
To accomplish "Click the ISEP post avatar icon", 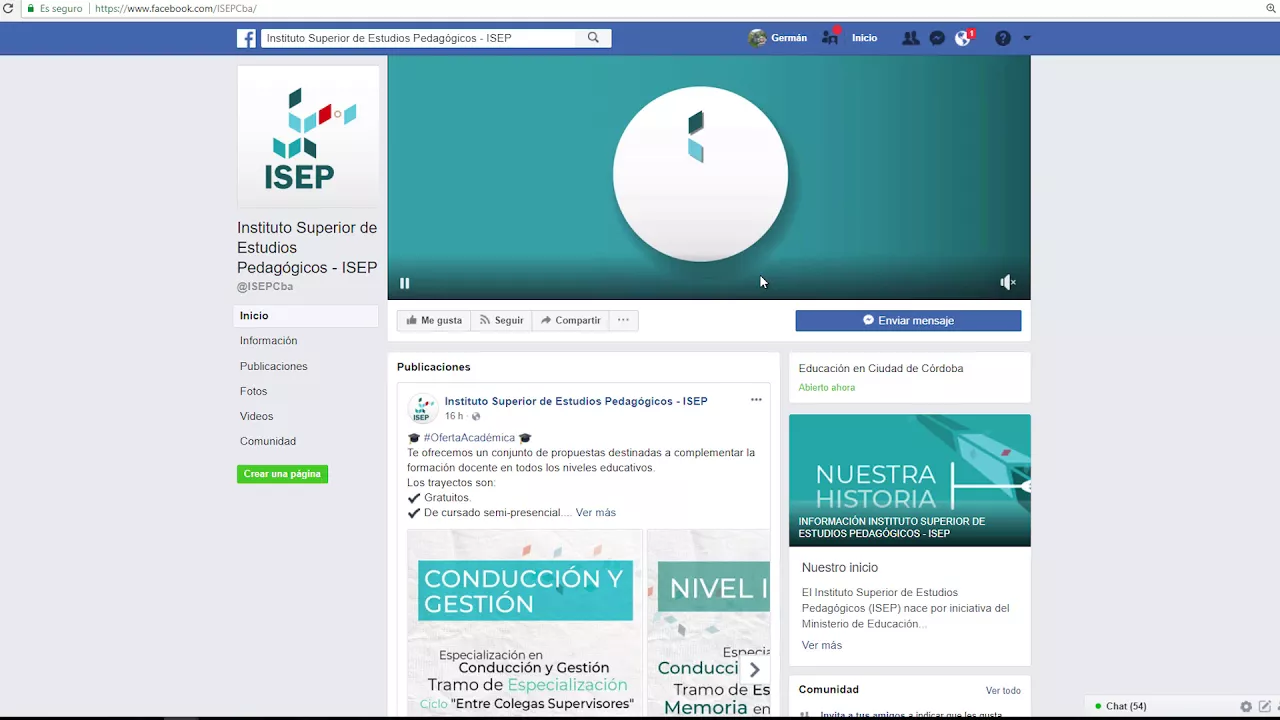I will 422,408.
